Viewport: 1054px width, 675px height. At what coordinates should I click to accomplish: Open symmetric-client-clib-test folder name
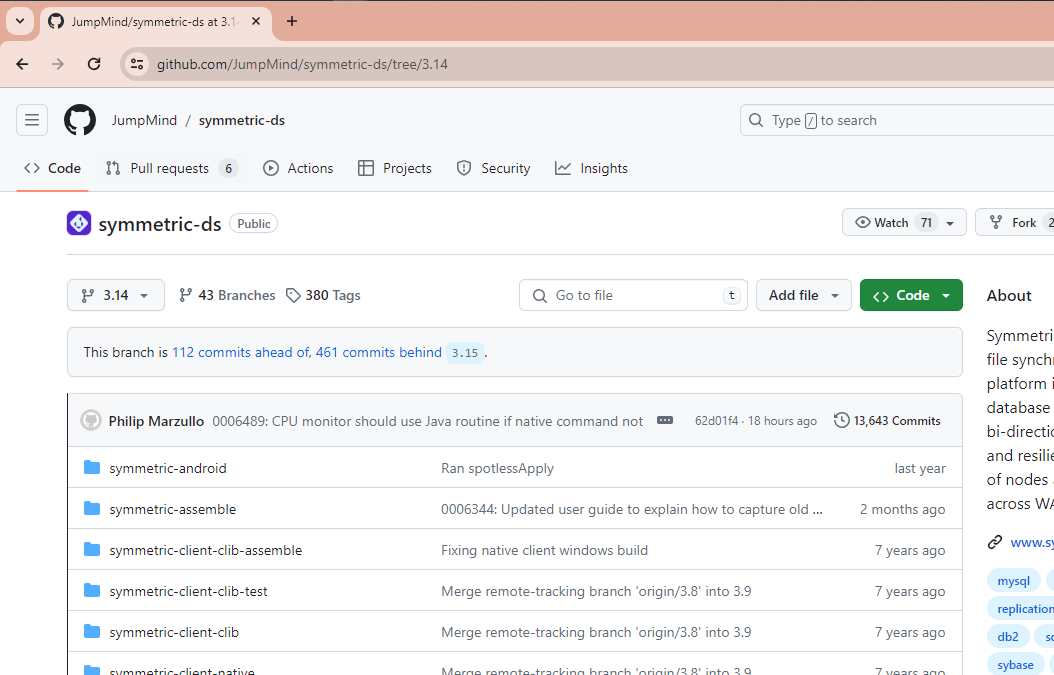(188, 591)
